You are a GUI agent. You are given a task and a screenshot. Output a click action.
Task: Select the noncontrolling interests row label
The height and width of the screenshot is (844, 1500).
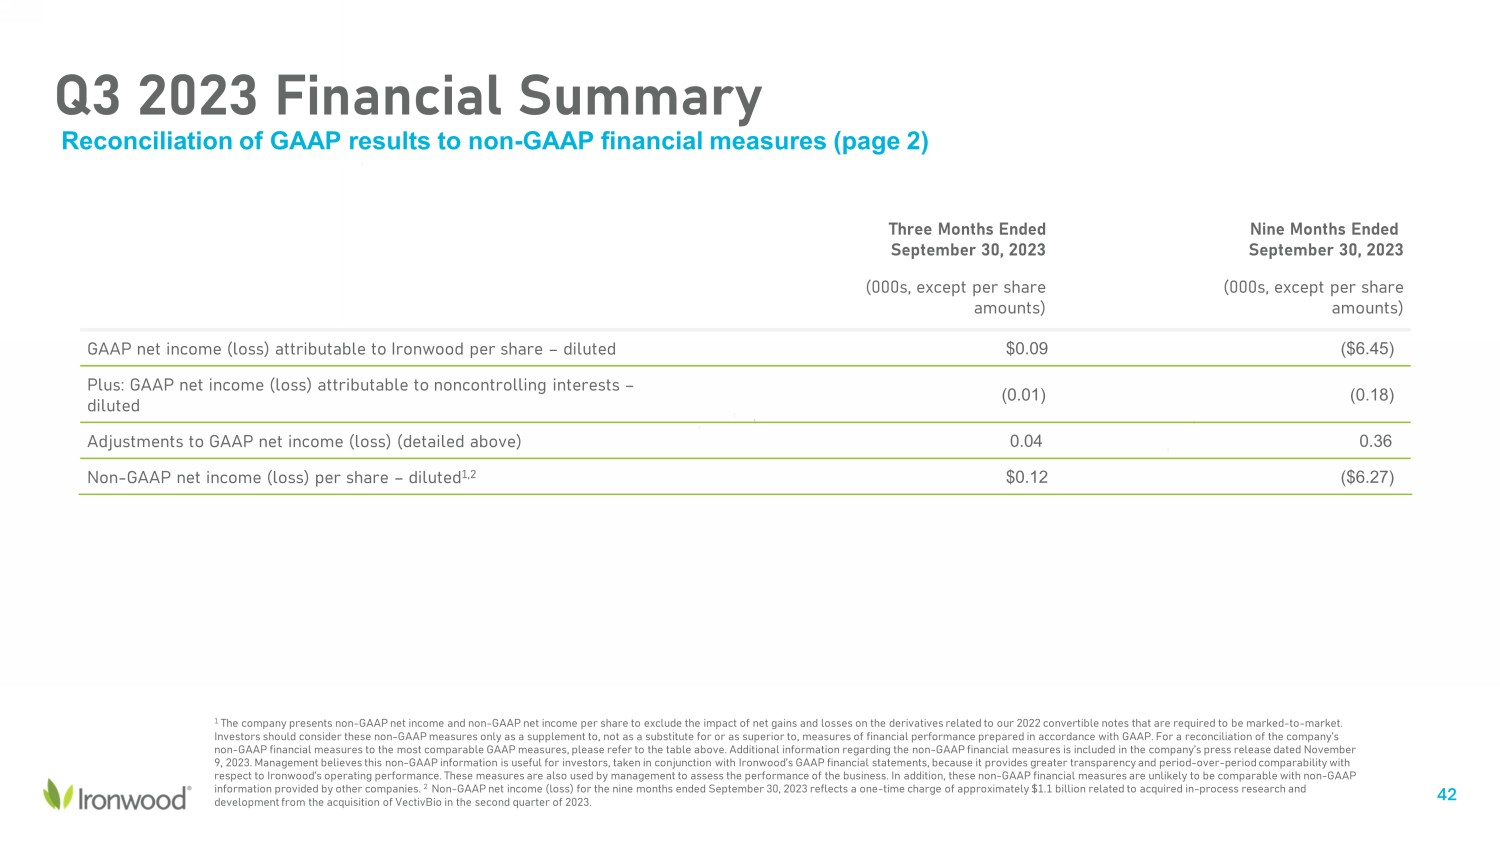tap(360, 395)
